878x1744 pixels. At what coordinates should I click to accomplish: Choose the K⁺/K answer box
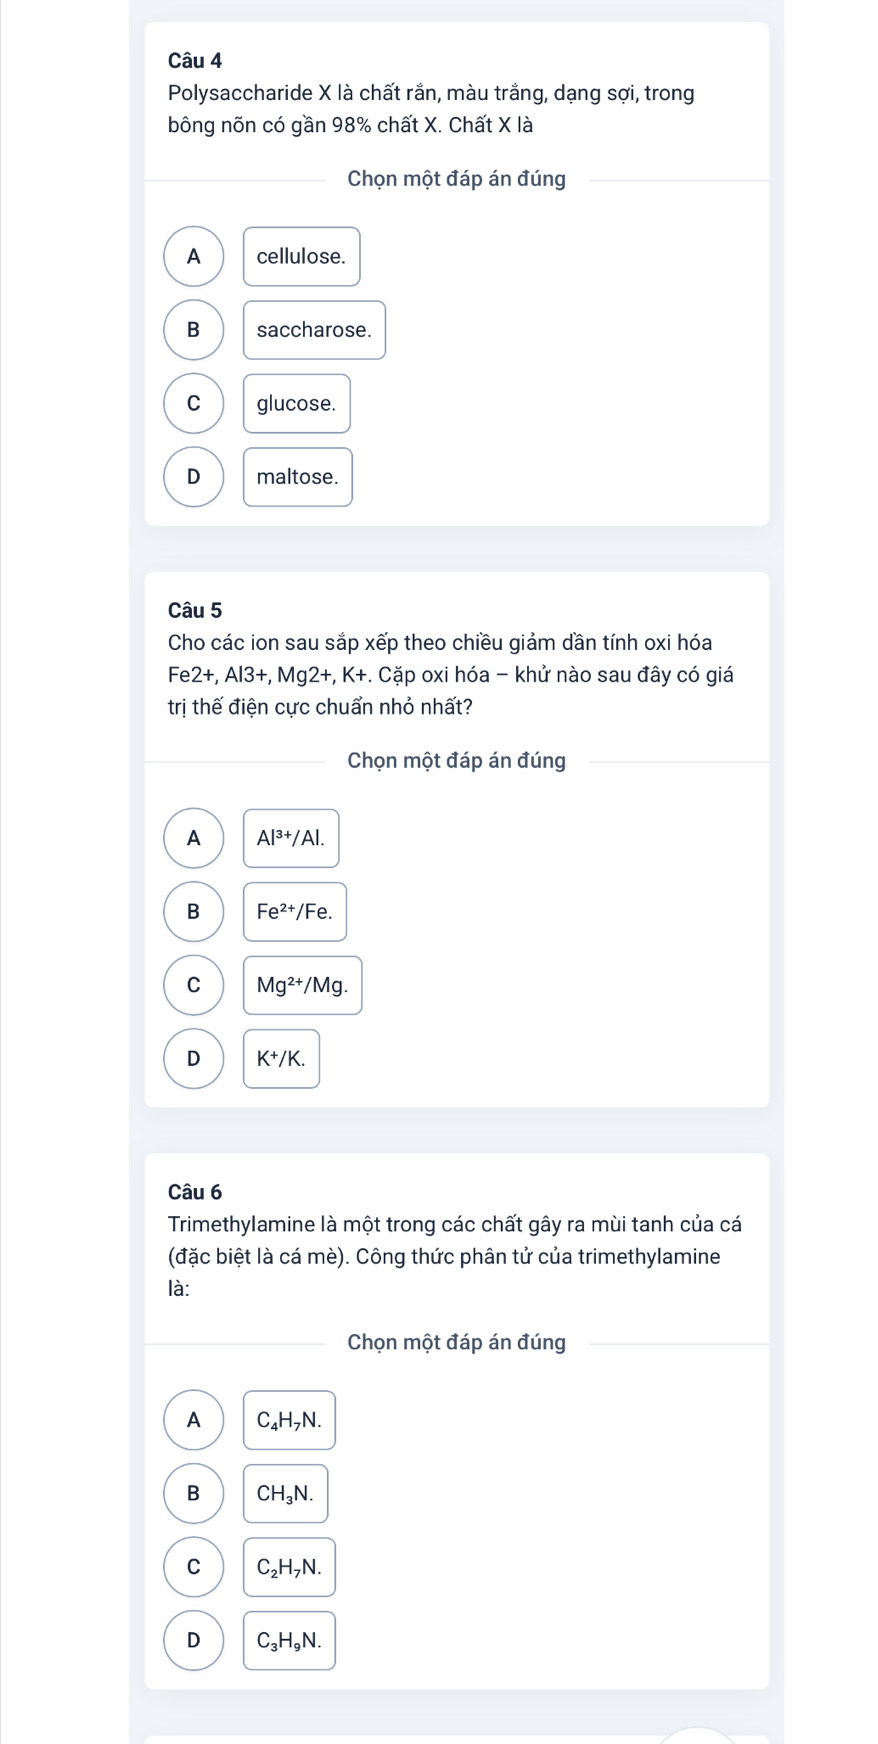pyautogui.click(x=281, y=1059)
